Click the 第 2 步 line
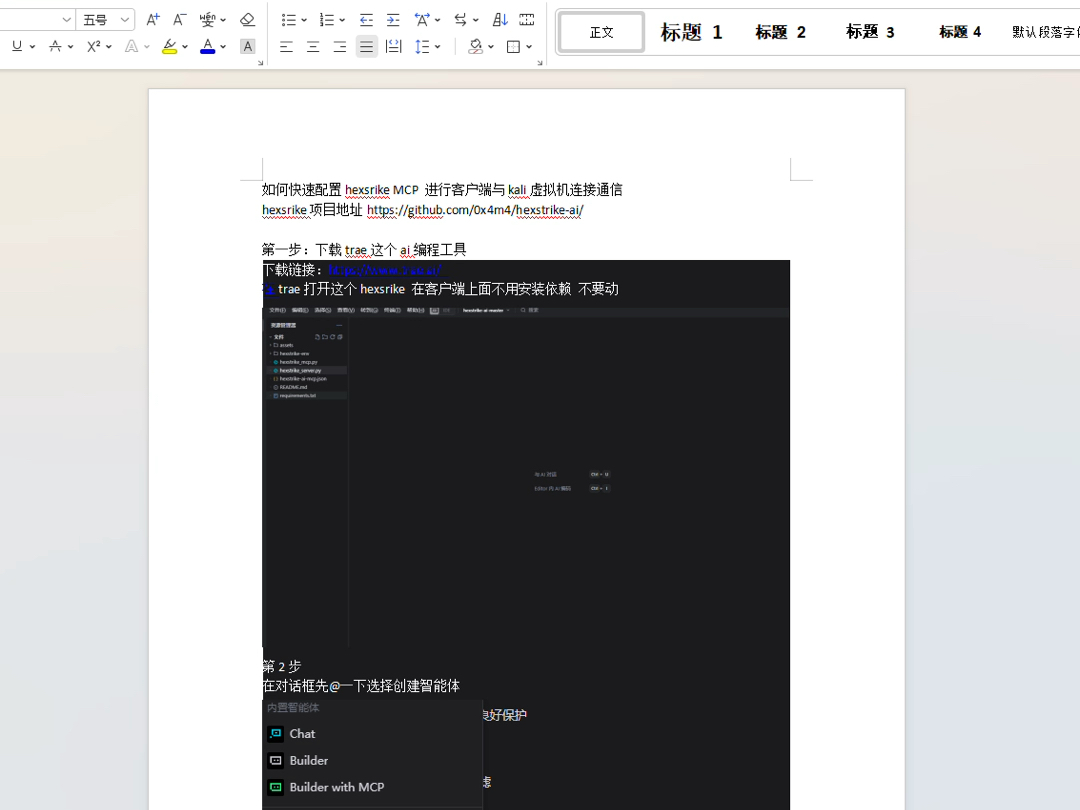Viewport: 1080px width, 810px height. point(282,667)
